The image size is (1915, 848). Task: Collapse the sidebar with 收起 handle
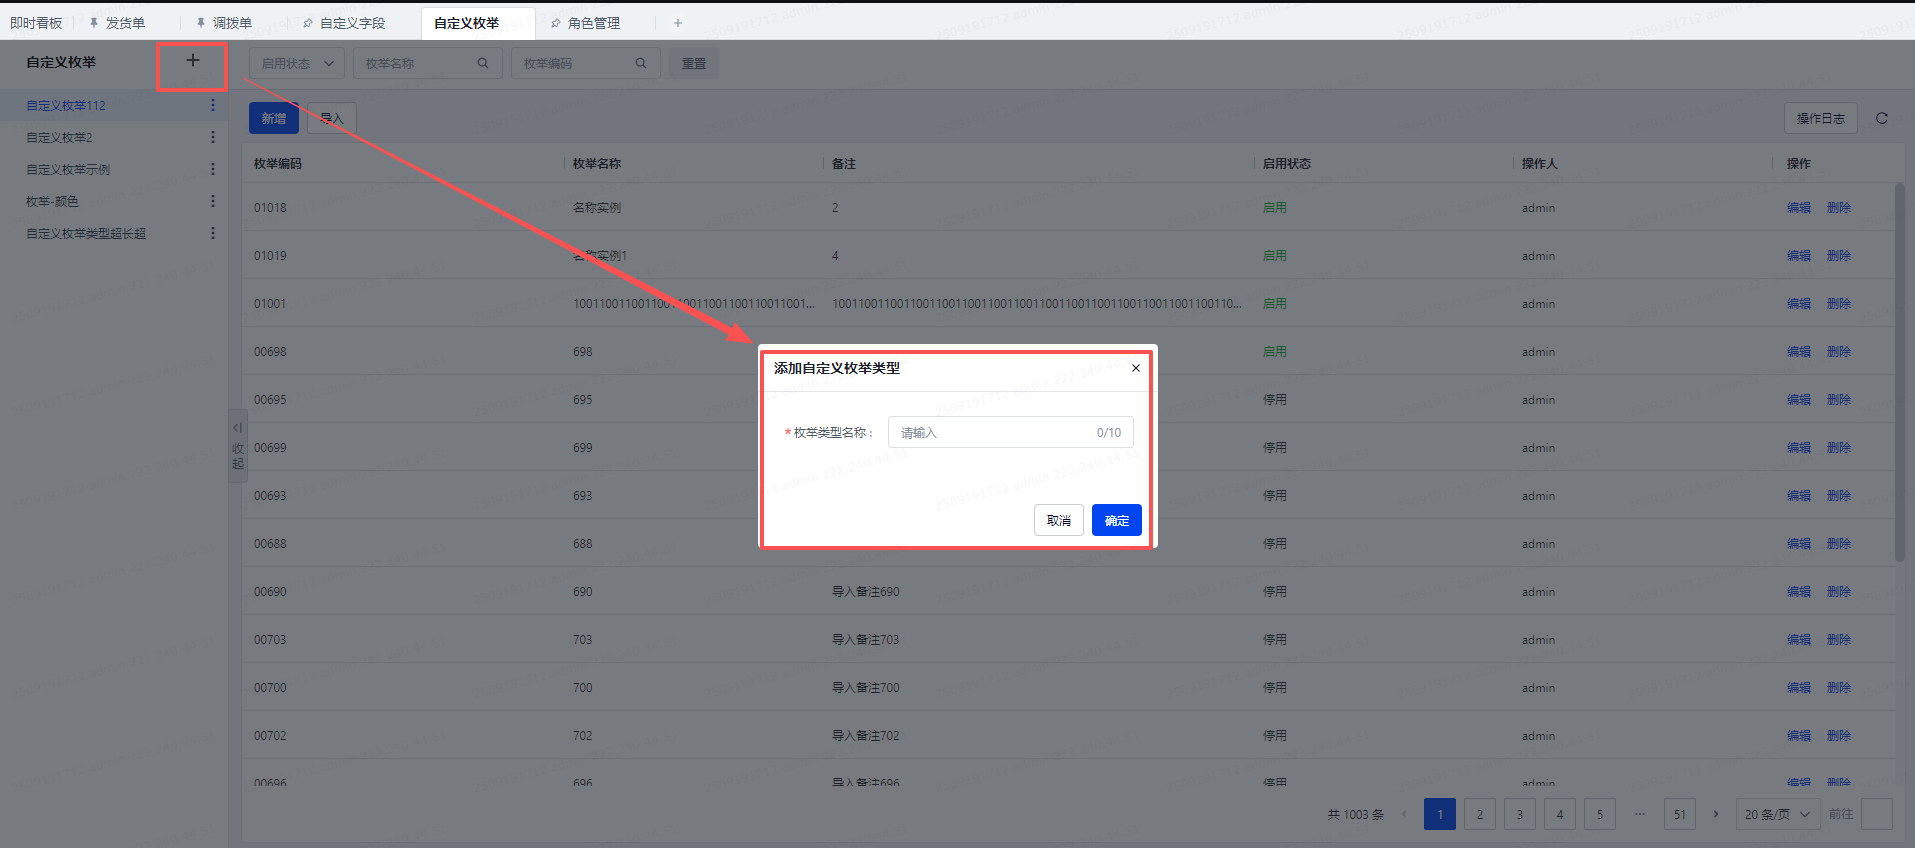238,446
